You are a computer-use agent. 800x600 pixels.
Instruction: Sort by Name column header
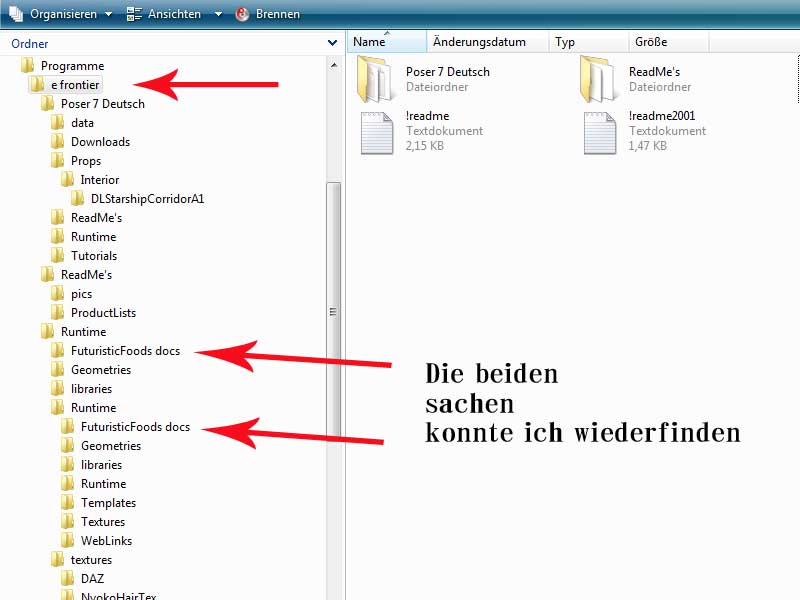click(x=387, y=42)
